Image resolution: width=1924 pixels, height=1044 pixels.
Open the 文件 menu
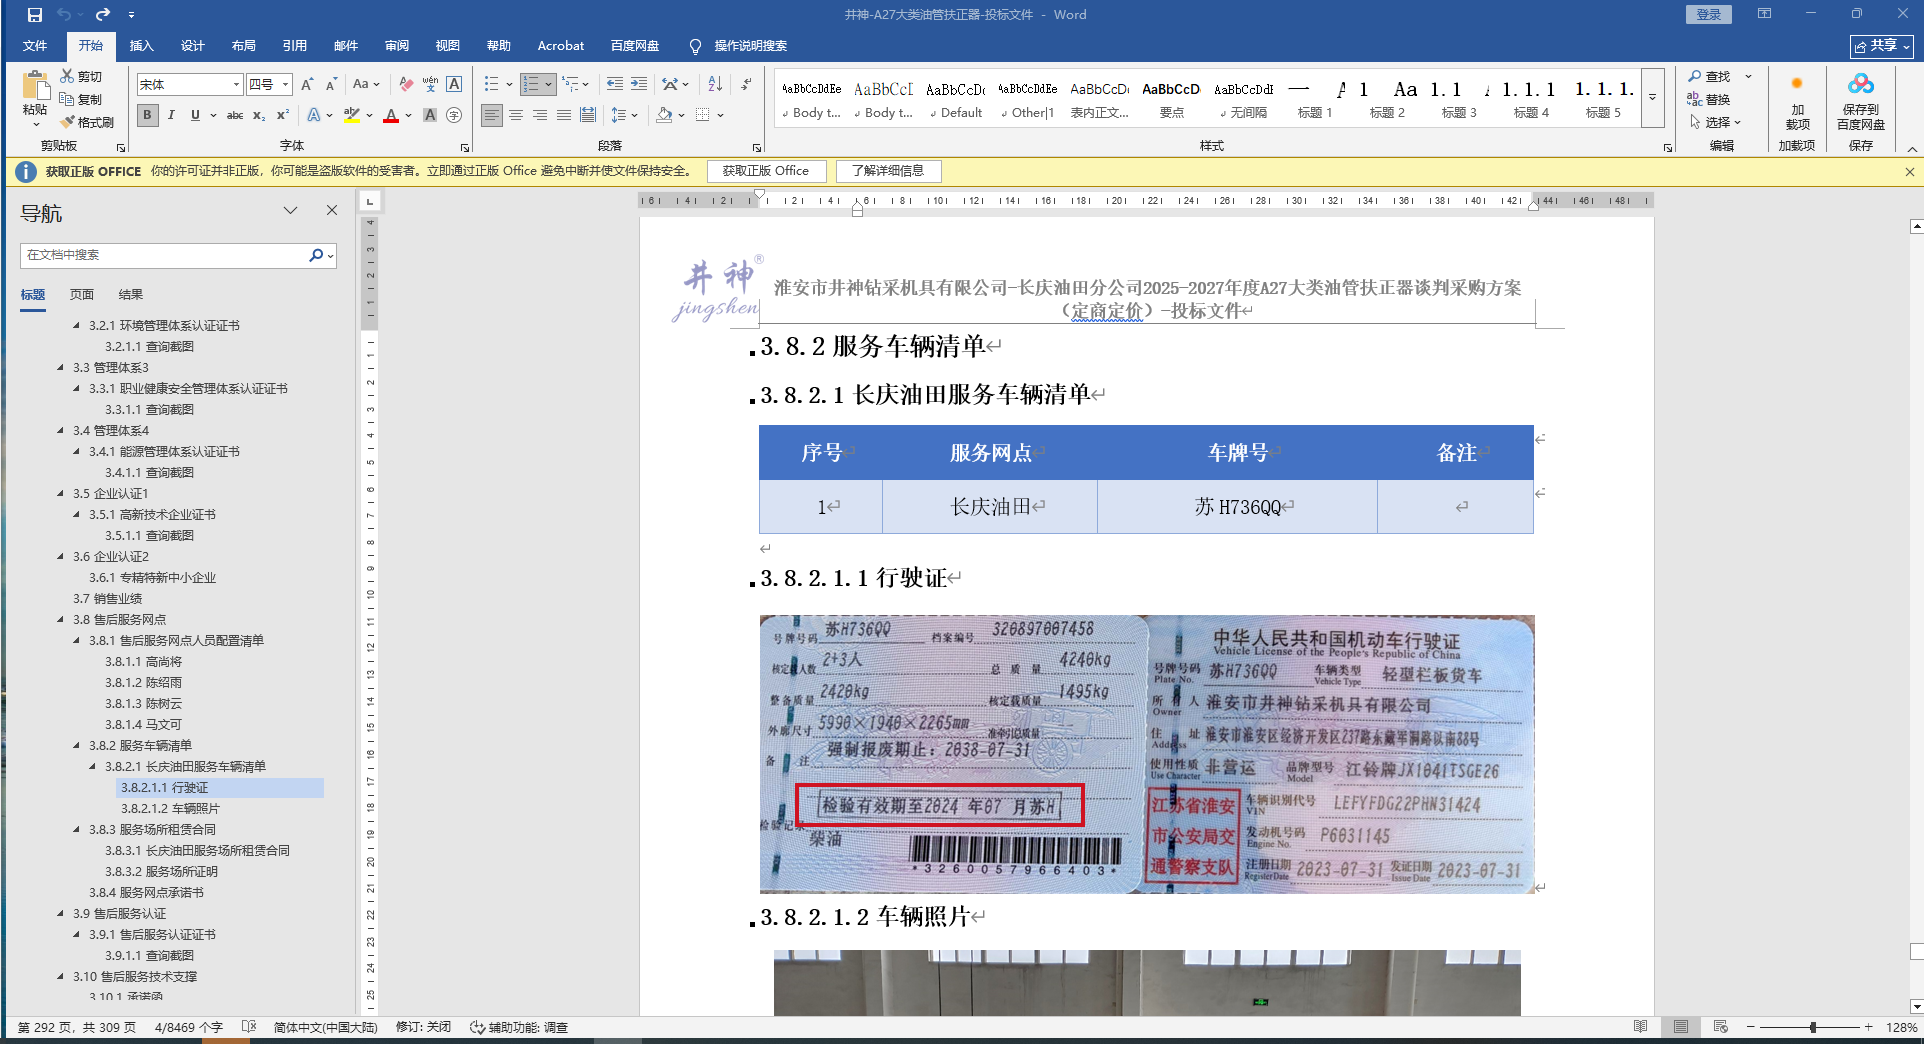pyautogui.click(x=35, y=46)
